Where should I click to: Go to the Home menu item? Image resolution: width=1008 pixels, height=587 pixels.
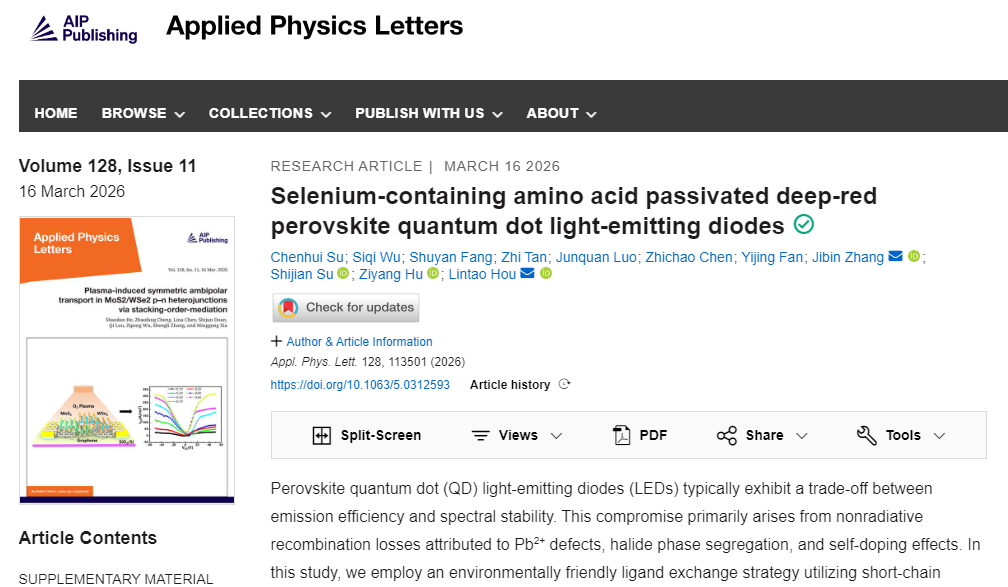[56, 113]
